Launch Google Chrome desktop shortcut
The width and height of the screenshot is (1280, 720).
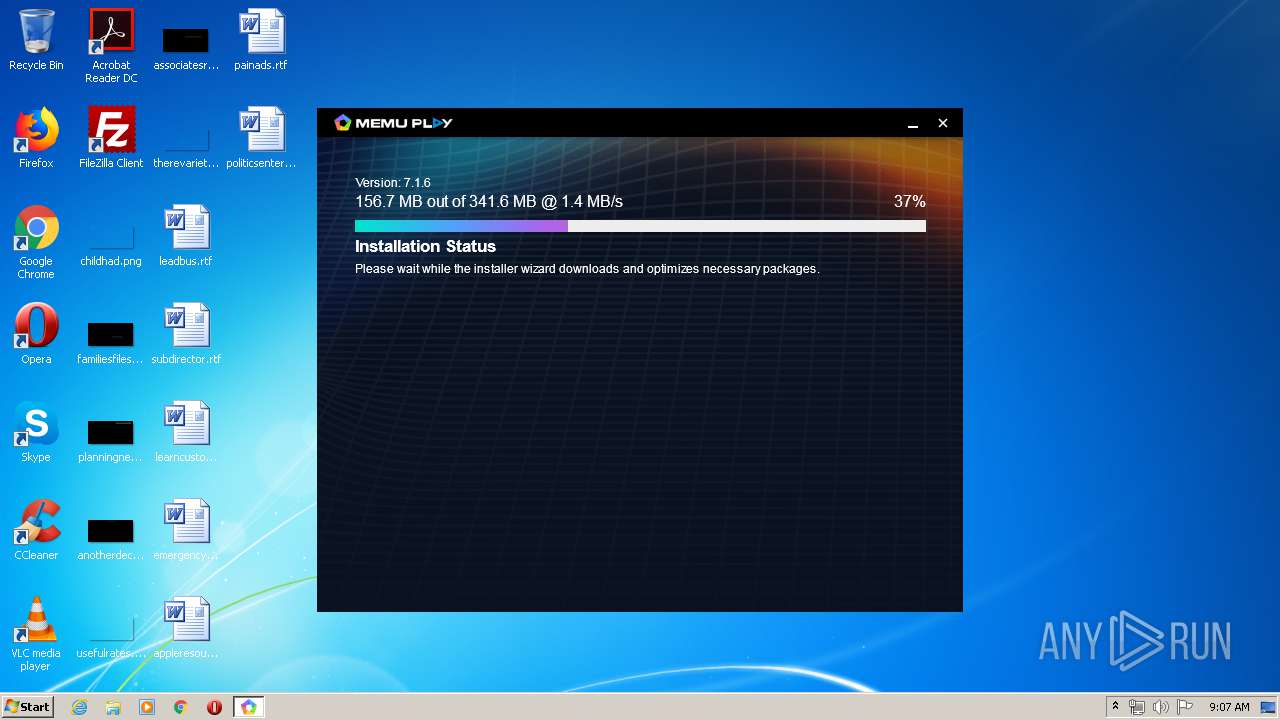pos(36,242)
